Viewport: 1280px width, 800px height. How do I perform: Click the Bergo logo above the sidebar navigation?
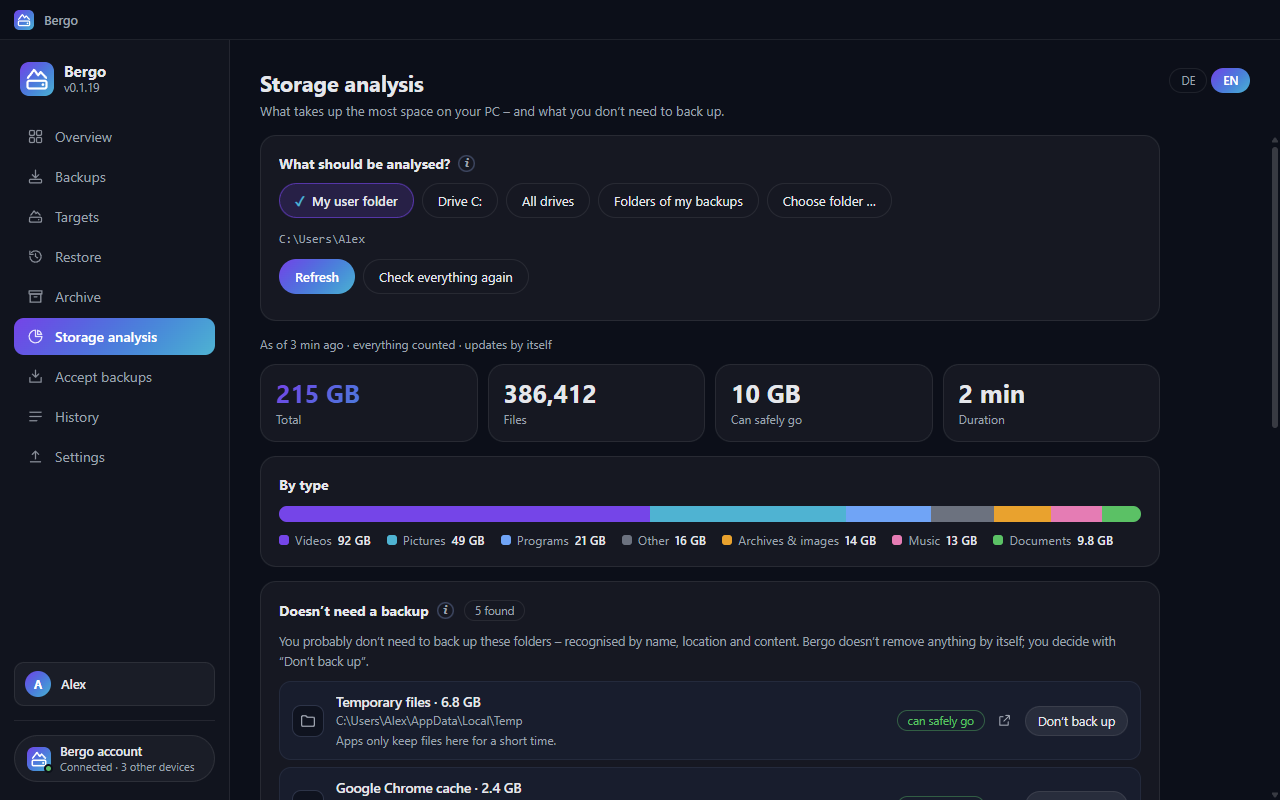pyautogui.click(x=37, y=79)
